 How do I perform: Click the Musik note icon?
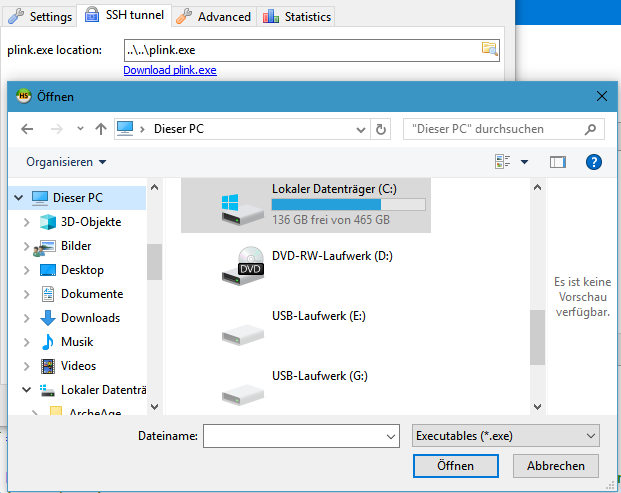coord(48,342)
